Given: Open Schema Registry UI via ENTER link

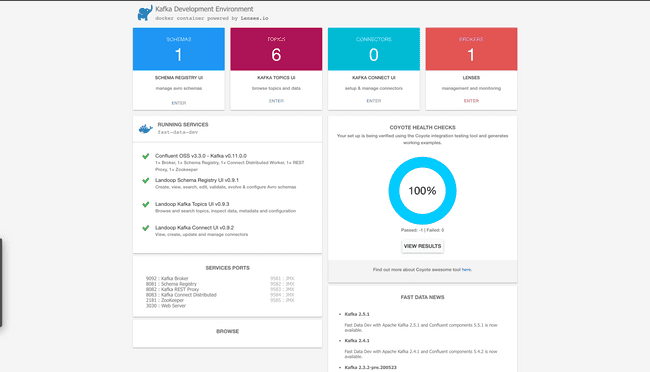Looking at the screenshot, I should (x=179, y=103).
